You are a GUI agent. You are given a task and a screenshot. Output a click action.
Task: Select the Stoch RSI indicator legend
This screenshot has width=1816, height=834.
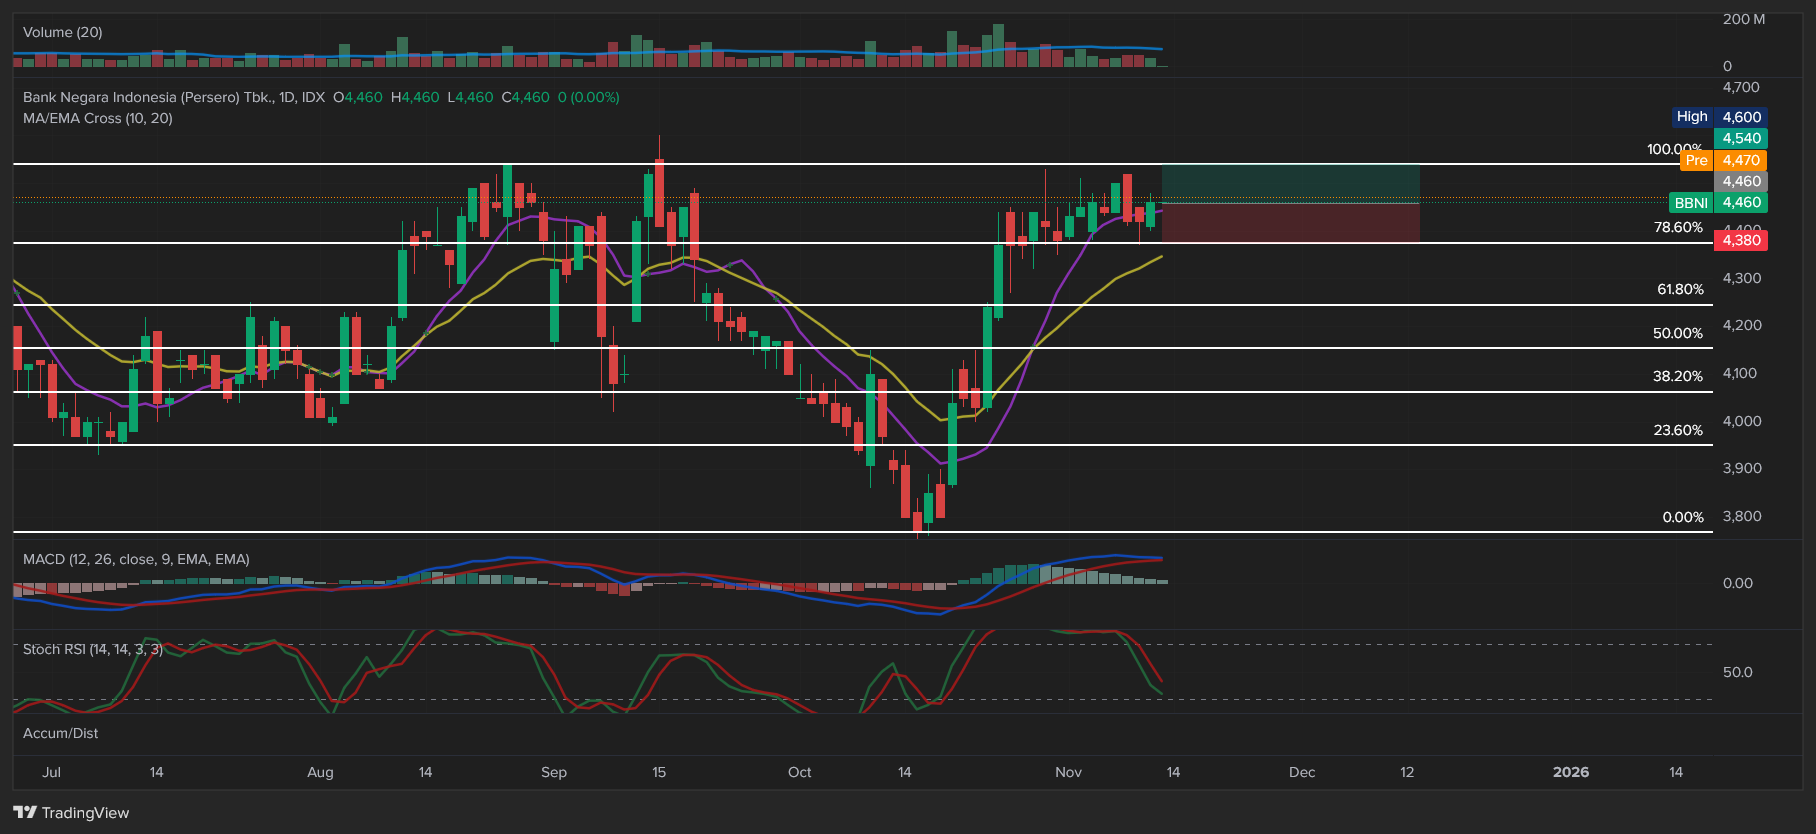93,649
